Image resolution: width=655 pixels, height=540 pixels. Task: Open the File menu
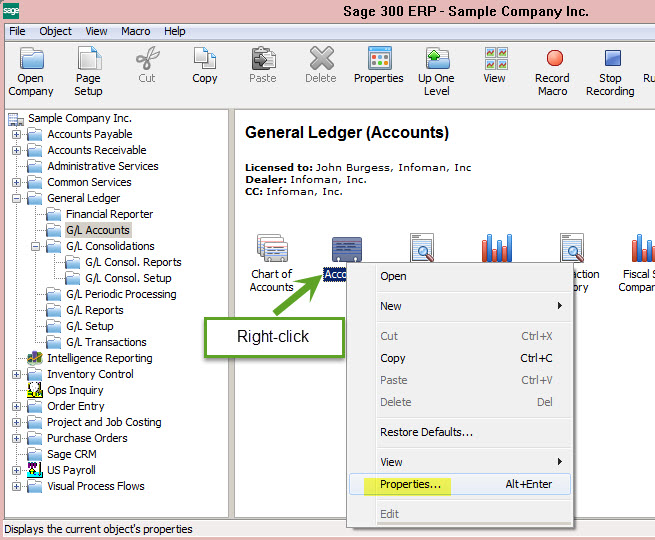click(x=17, y=31)
